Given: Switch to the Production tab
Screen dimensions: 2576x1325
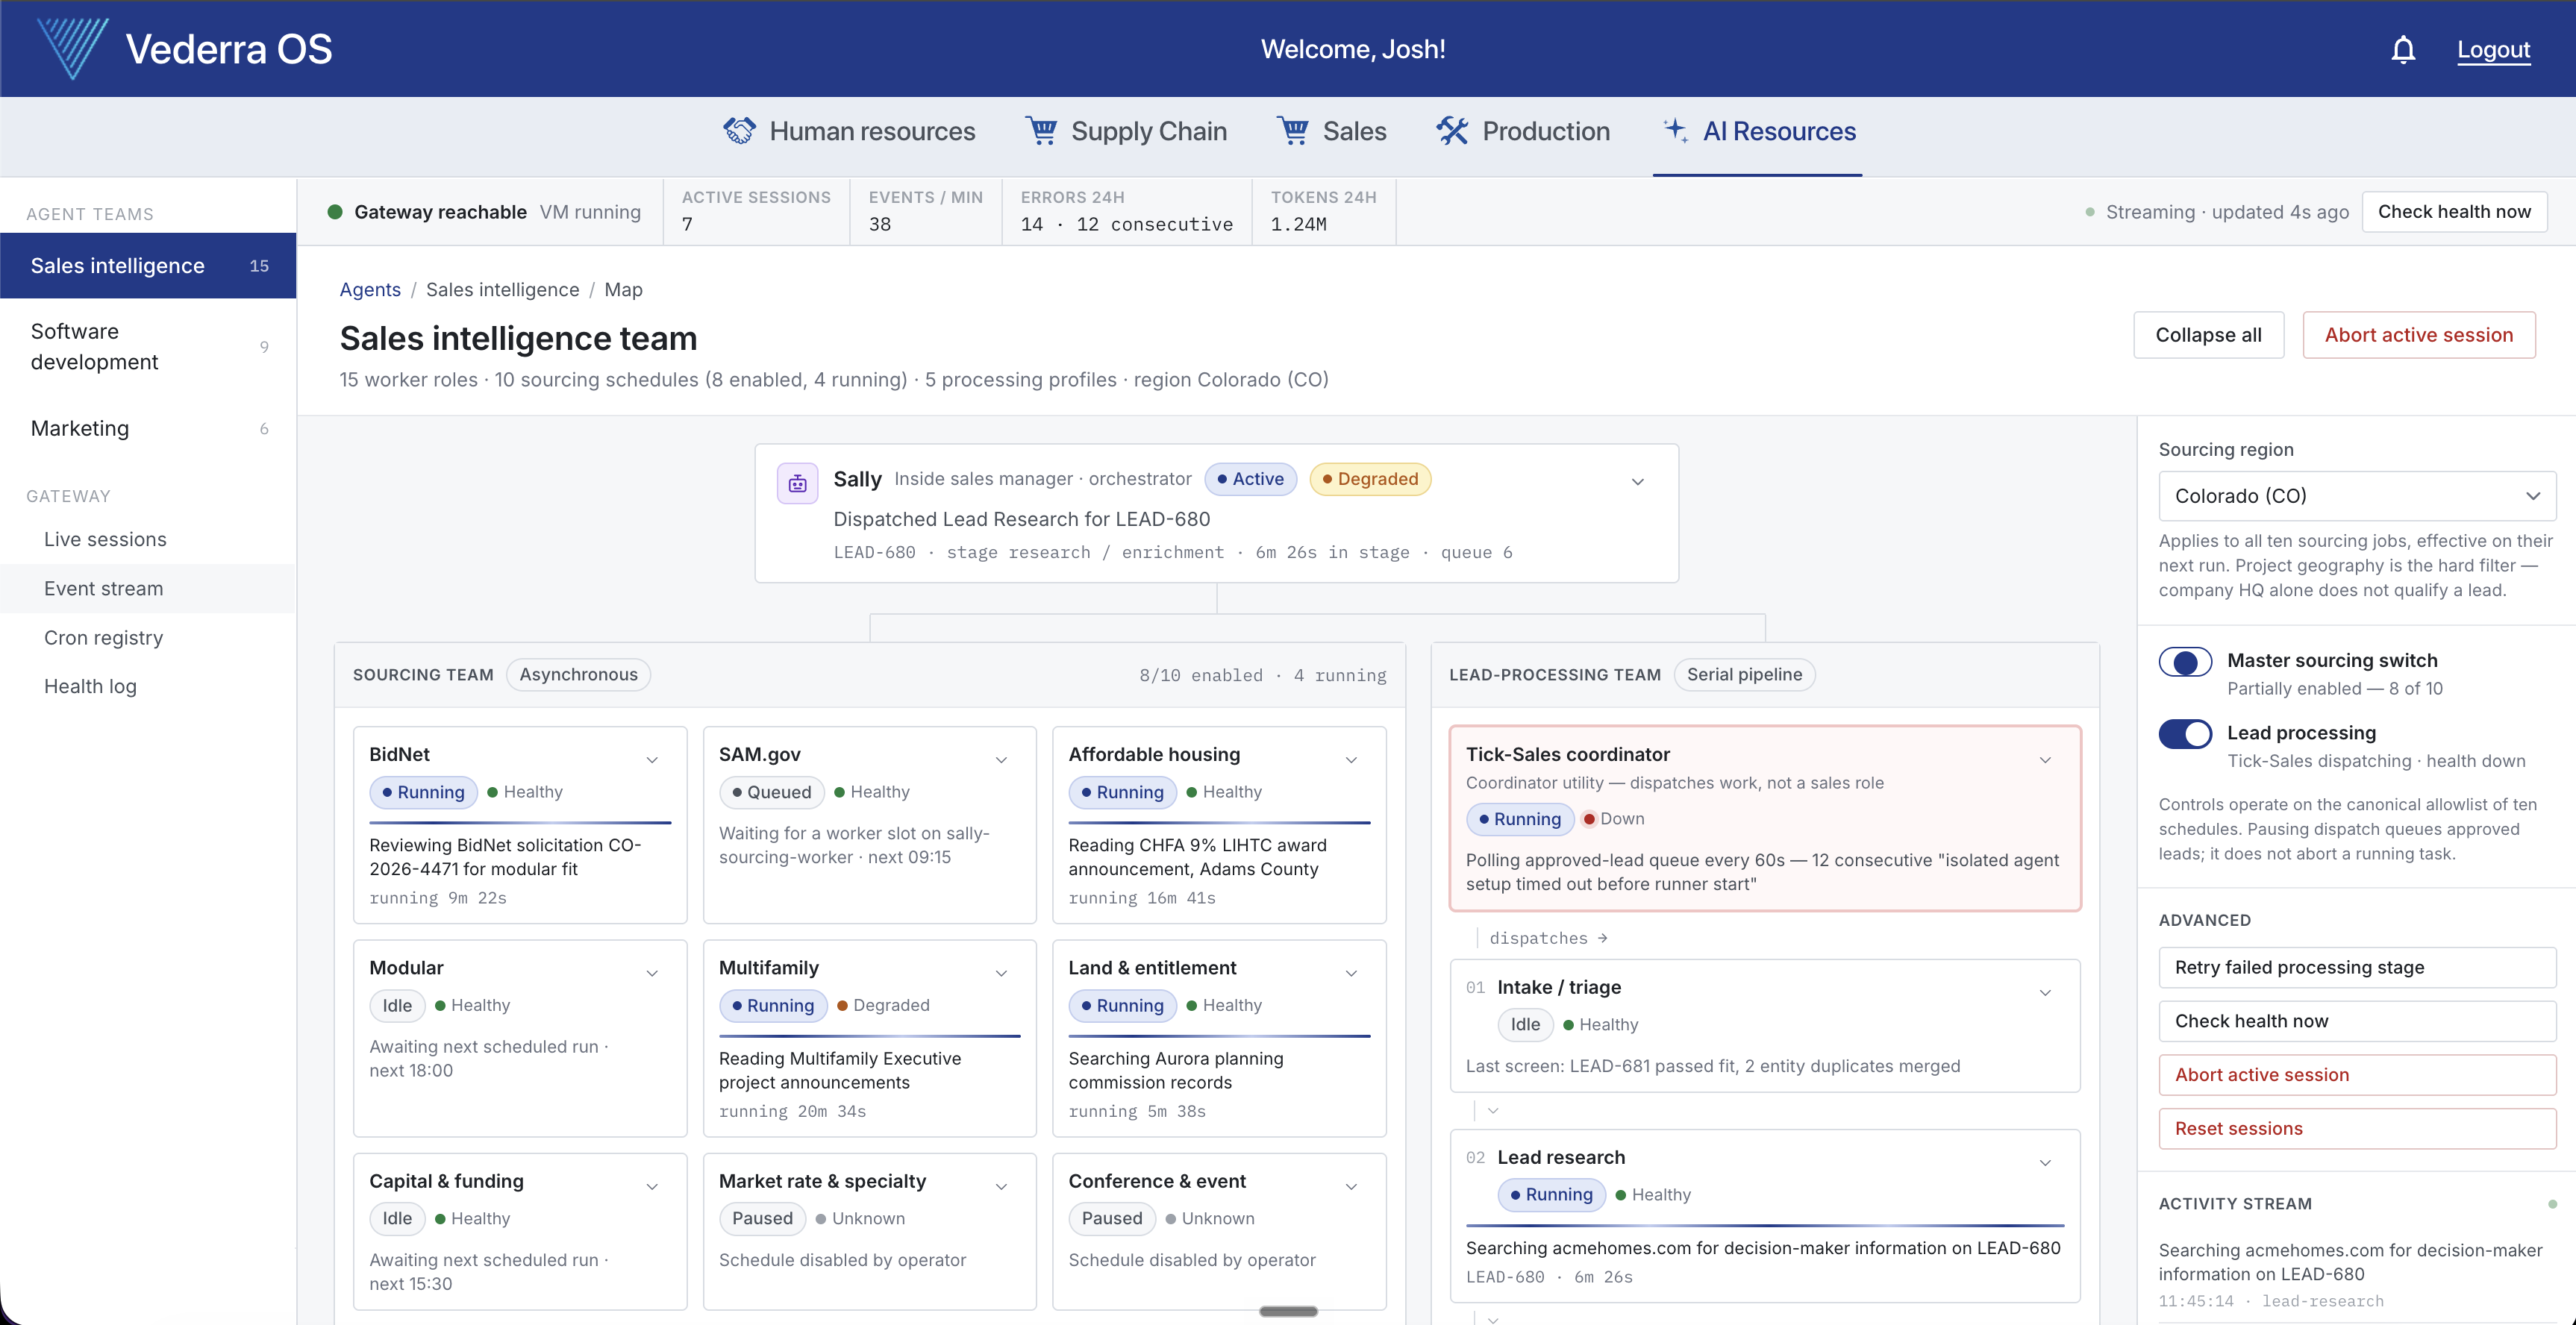Looking at the screenshot, I should click(1522, 131).
